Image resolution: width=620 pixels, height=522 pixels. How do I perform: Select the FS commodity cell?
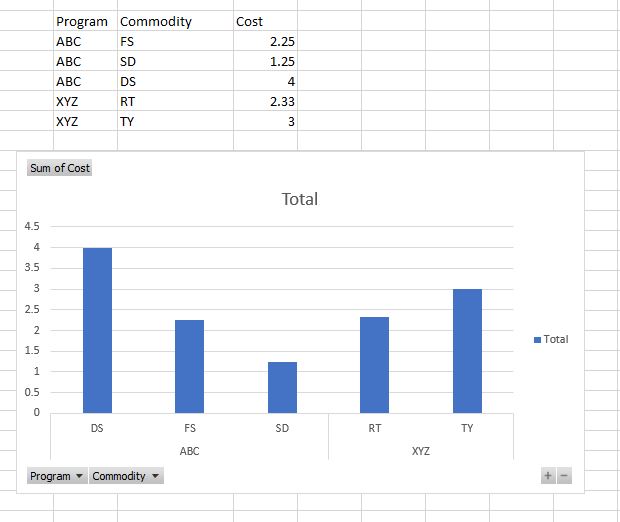tap(175, 41)
